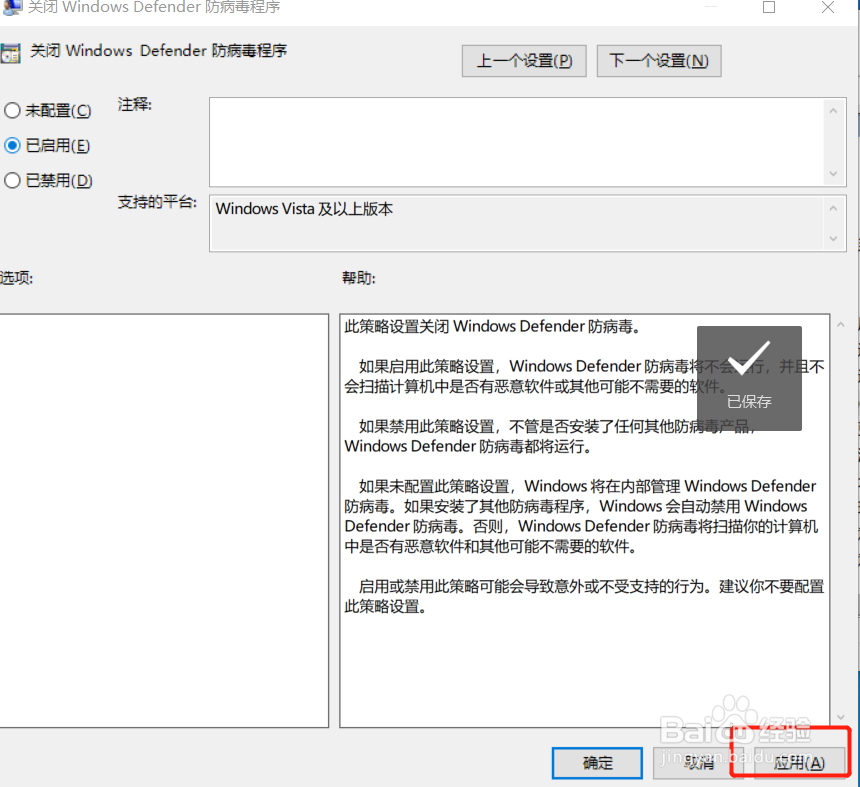Click the up arrow of help pane scrollbar
Screen dimensions: 860x787
tap(840, 325)
